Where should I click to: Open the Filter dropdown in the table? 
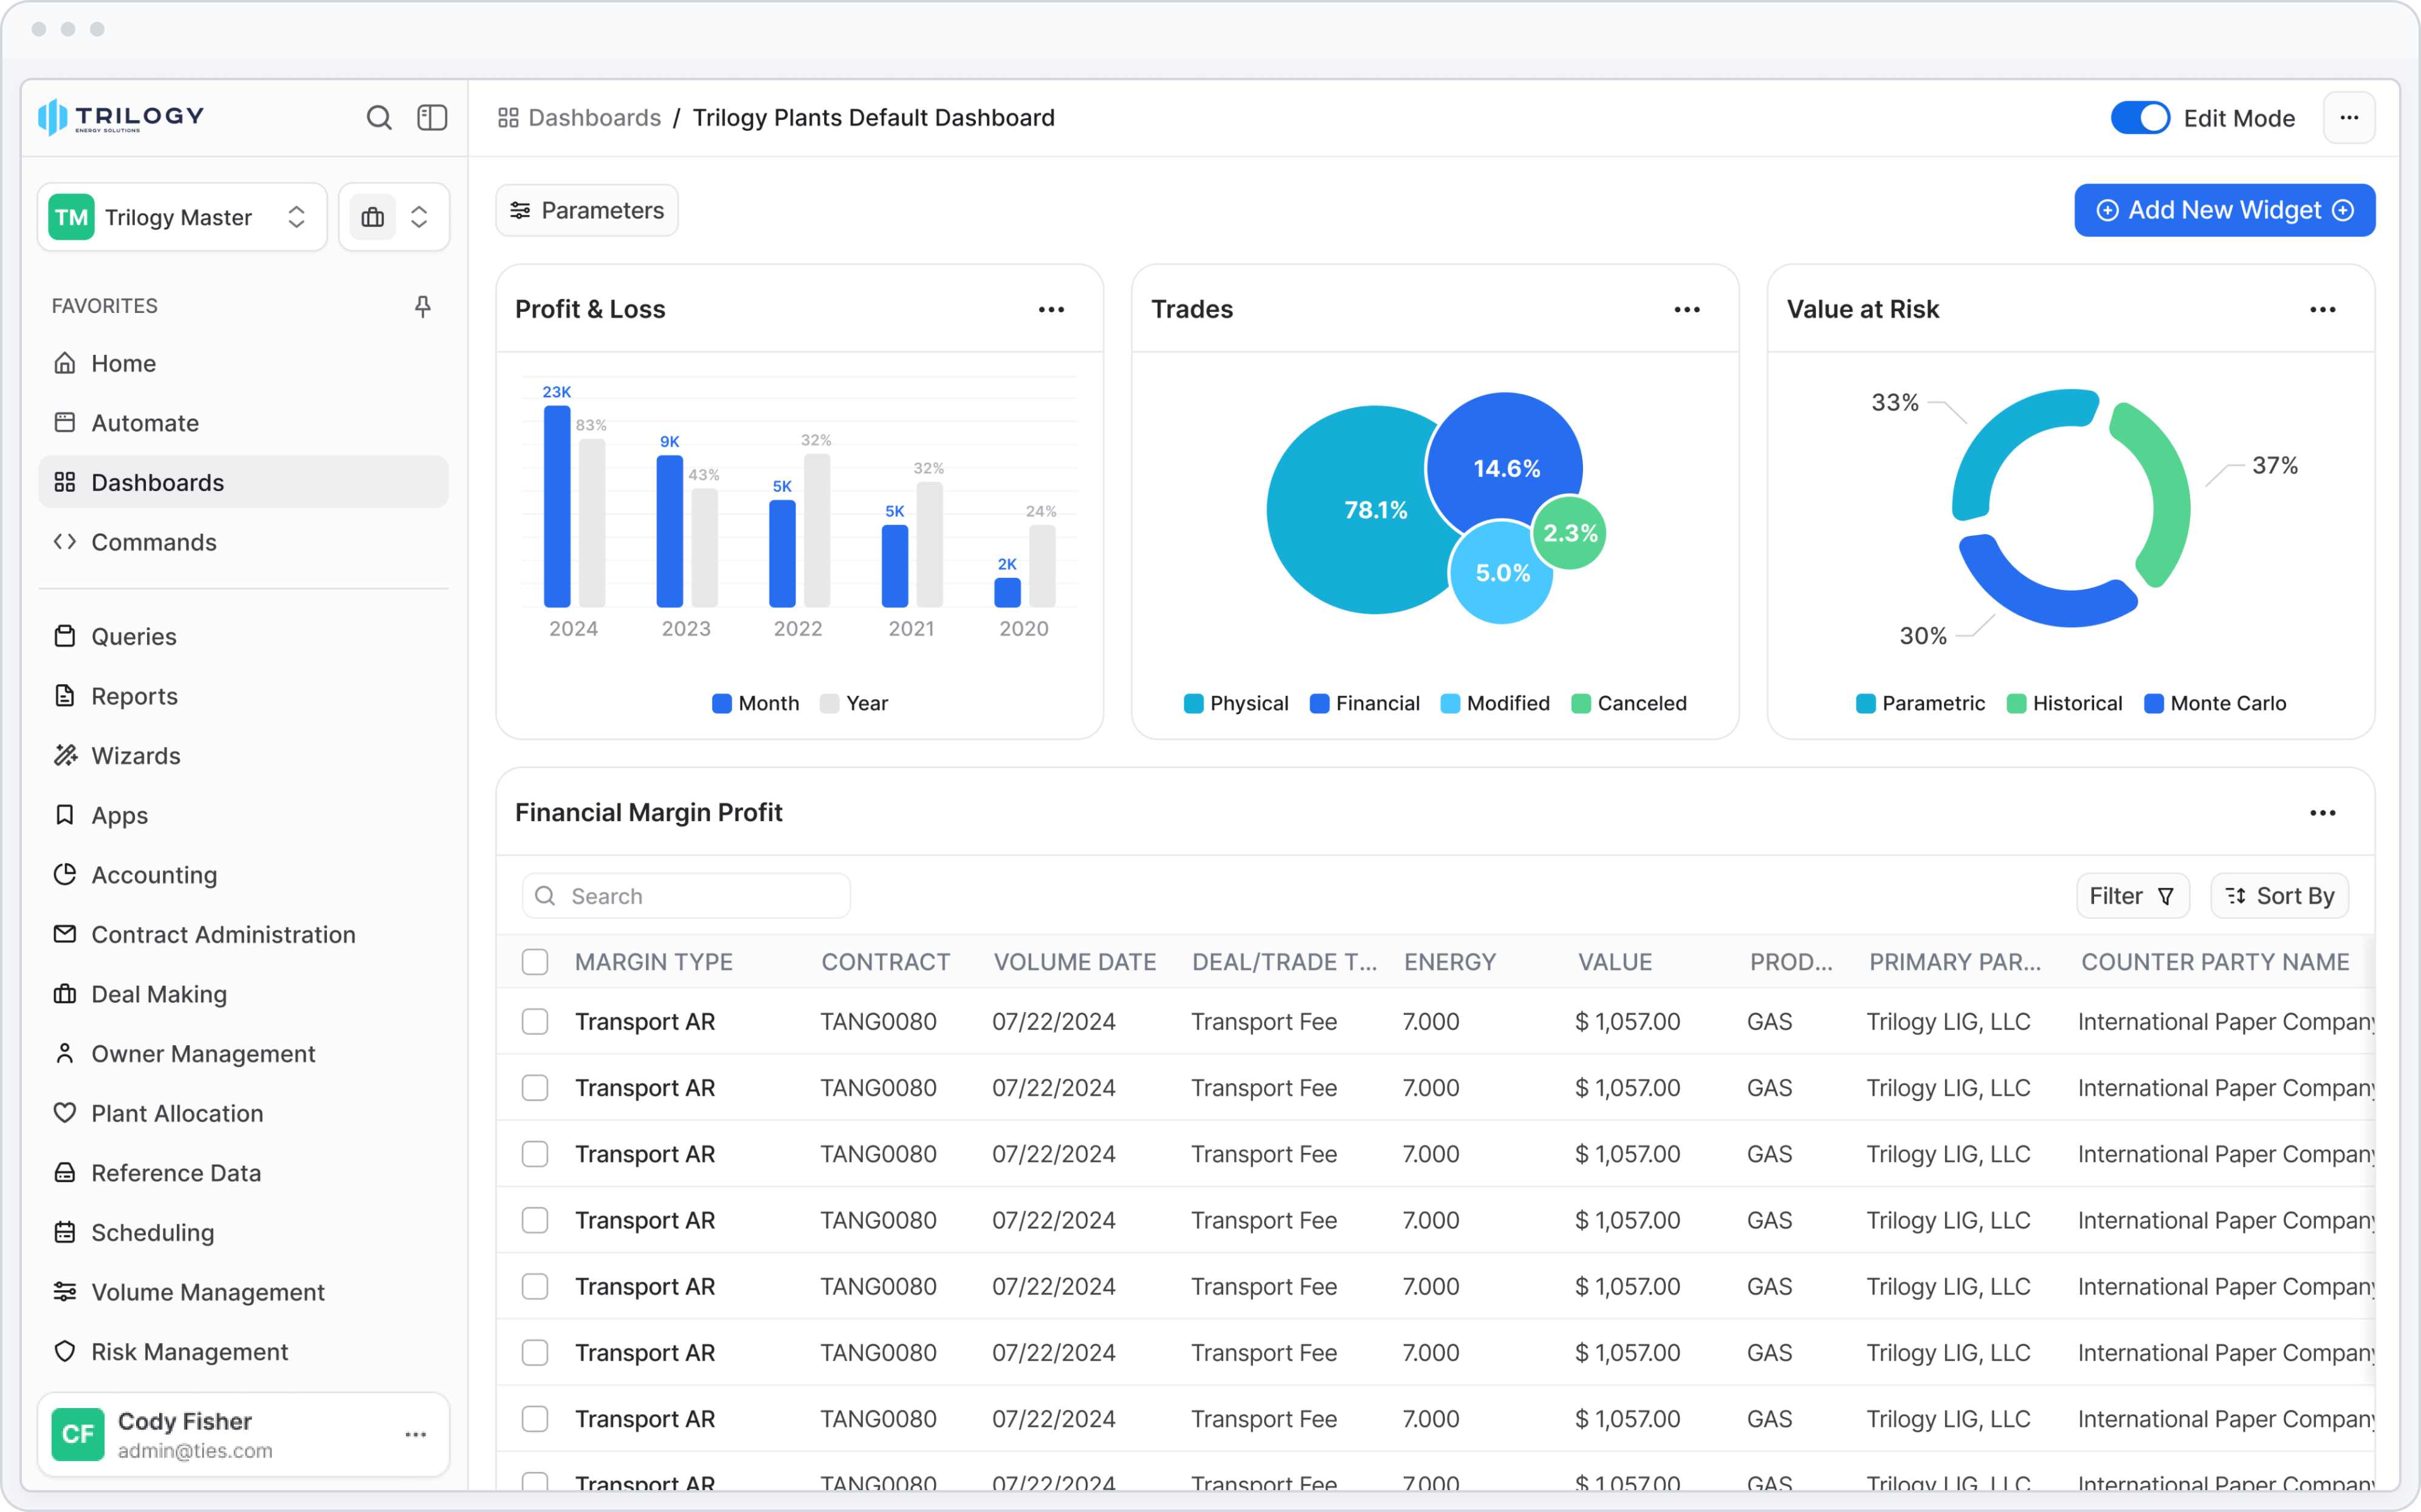pyautogui.click(x=2132, y=896)
